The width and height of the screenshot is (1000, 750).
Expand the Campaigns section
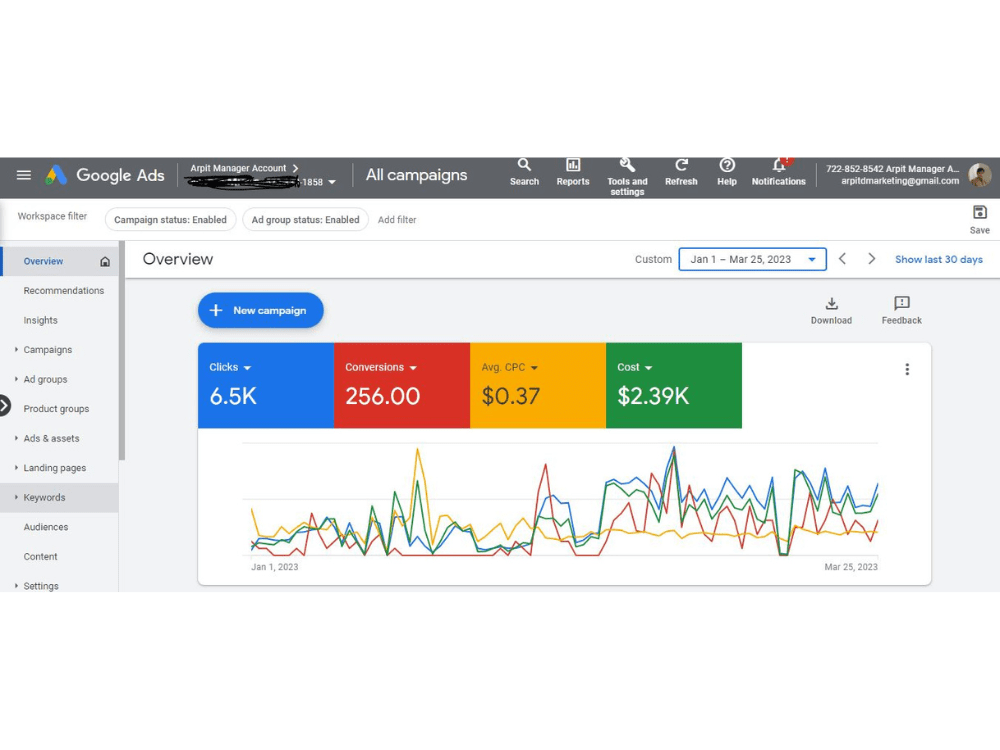(x=16, y=349)
